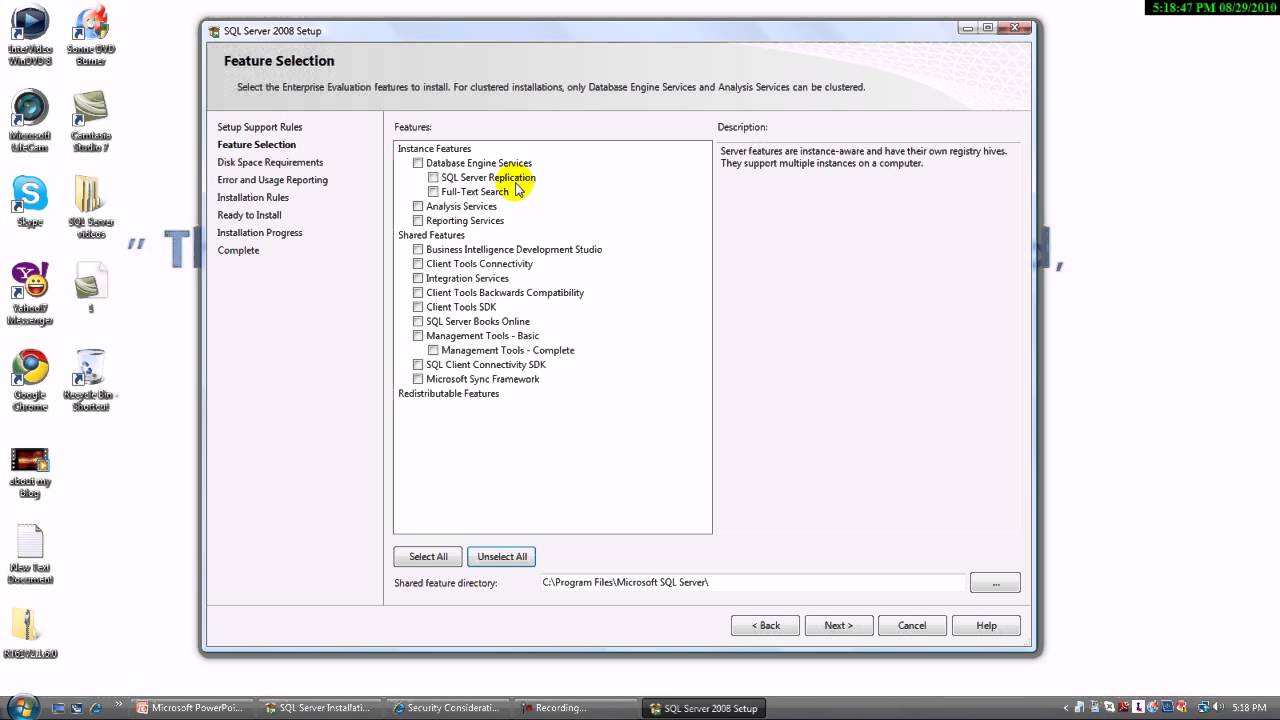Go to Setup Support Rules step

click(259, 127)
